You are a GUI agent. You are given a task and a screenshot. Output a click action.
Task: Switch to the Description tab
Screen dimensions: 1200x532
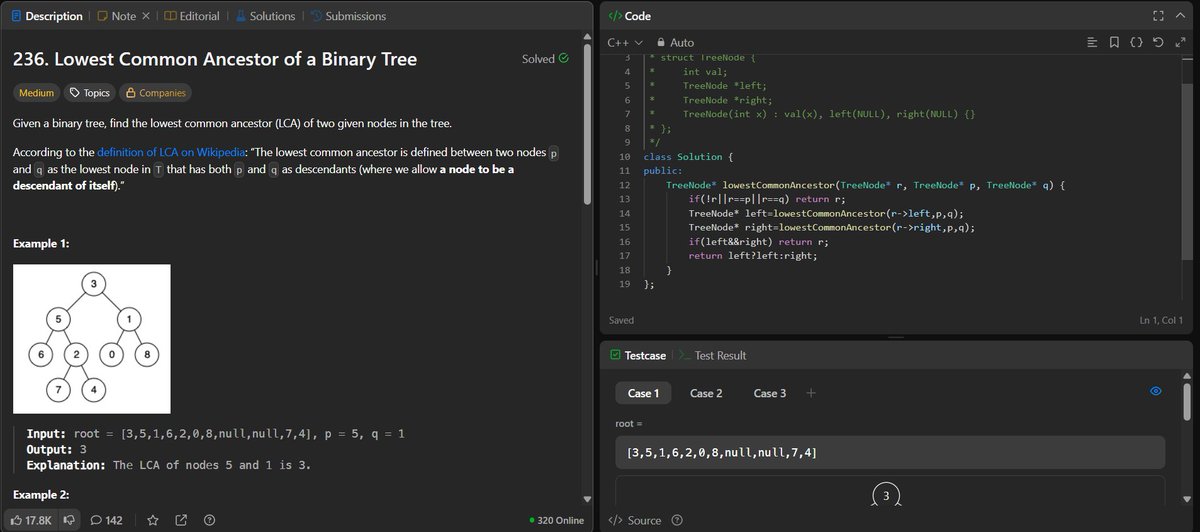click(x=46, y=16)
